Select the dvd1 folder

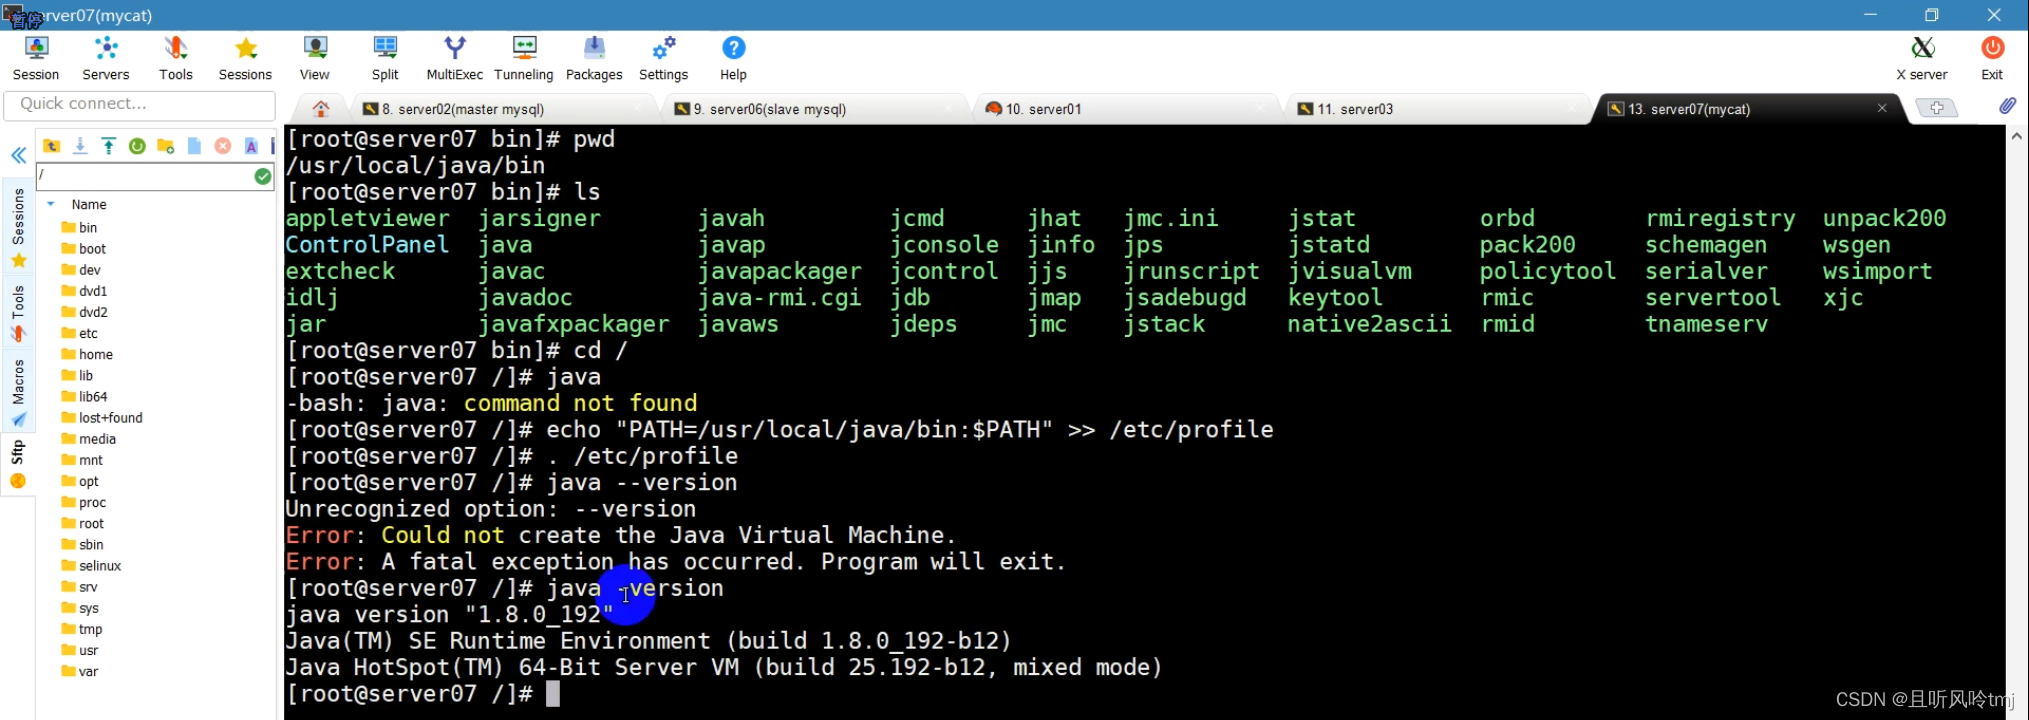tap(85, 291)
